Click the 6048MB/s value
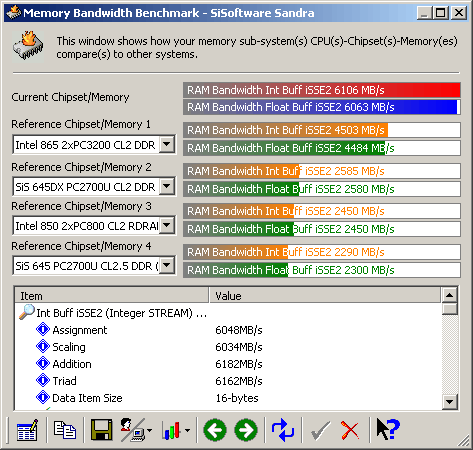 239,330
